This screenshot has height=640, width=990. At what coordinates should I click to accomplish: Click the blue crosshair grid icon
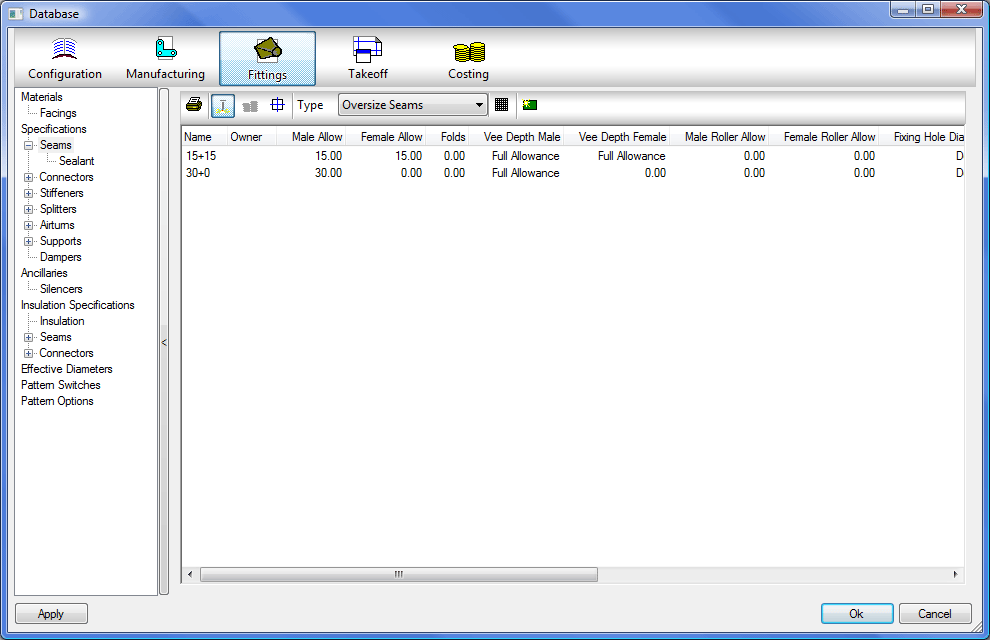tap(277, 105)
